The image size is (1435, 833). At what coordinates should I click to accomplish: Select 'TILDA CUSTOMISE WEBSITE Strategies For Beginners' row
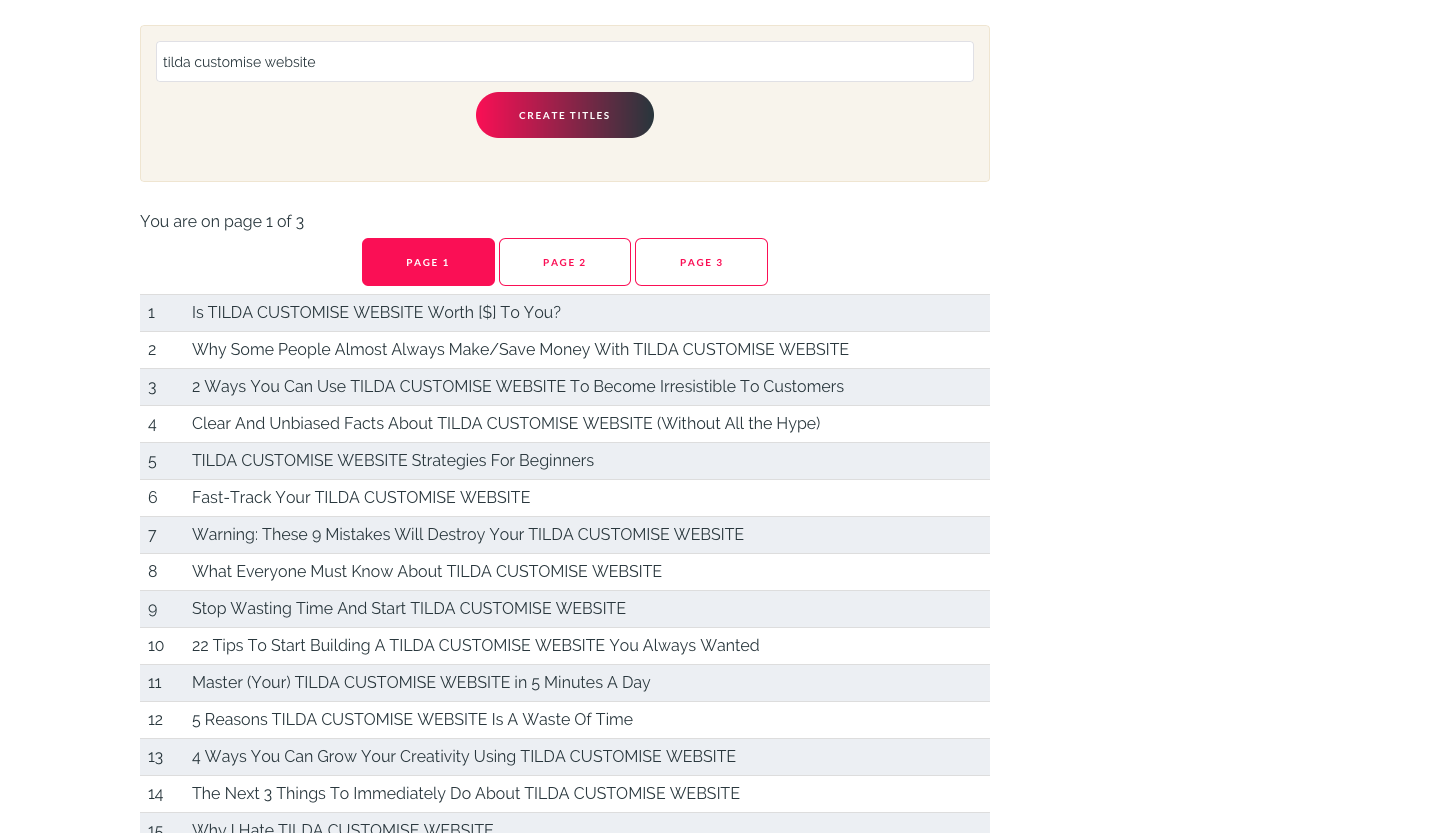(565, 461)
